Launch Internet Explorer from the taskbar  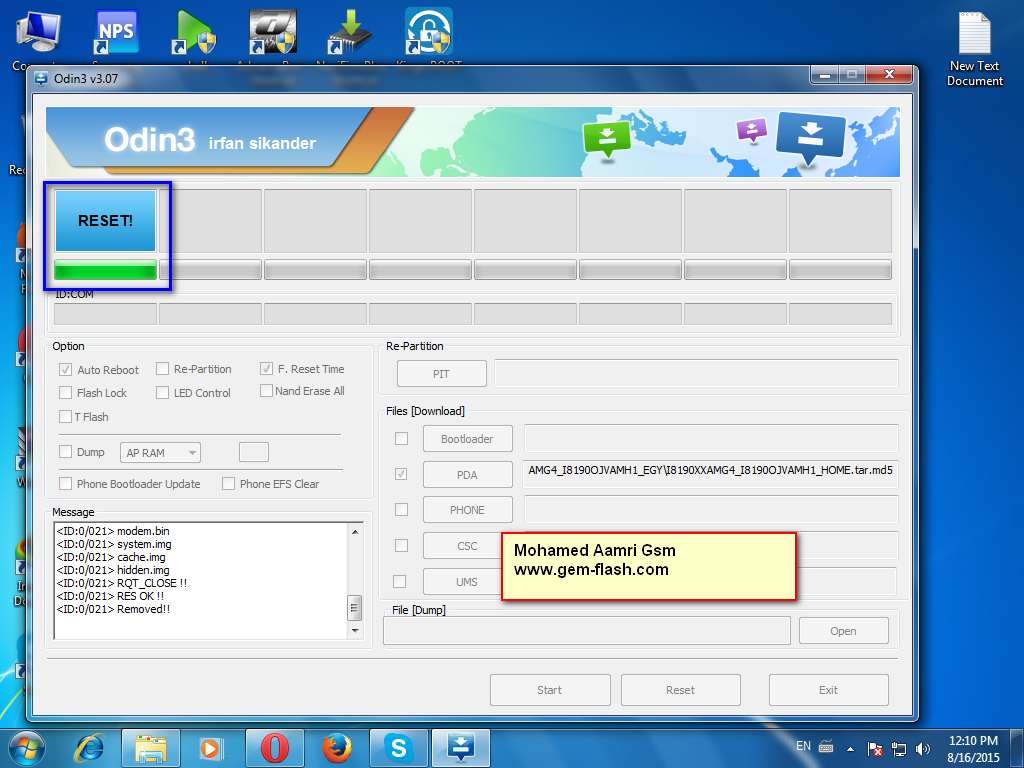[x=89, y=748]
